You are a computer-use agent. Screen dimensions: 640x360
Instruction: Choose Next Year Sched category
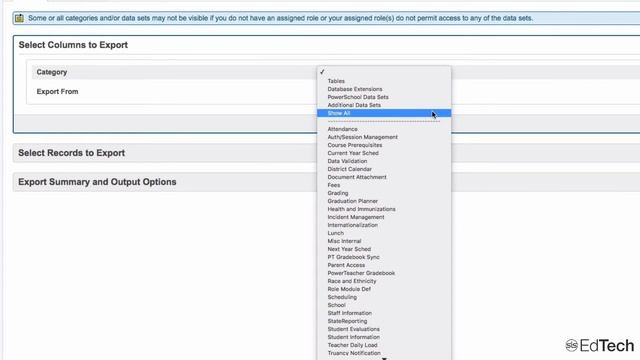(349, 249)
